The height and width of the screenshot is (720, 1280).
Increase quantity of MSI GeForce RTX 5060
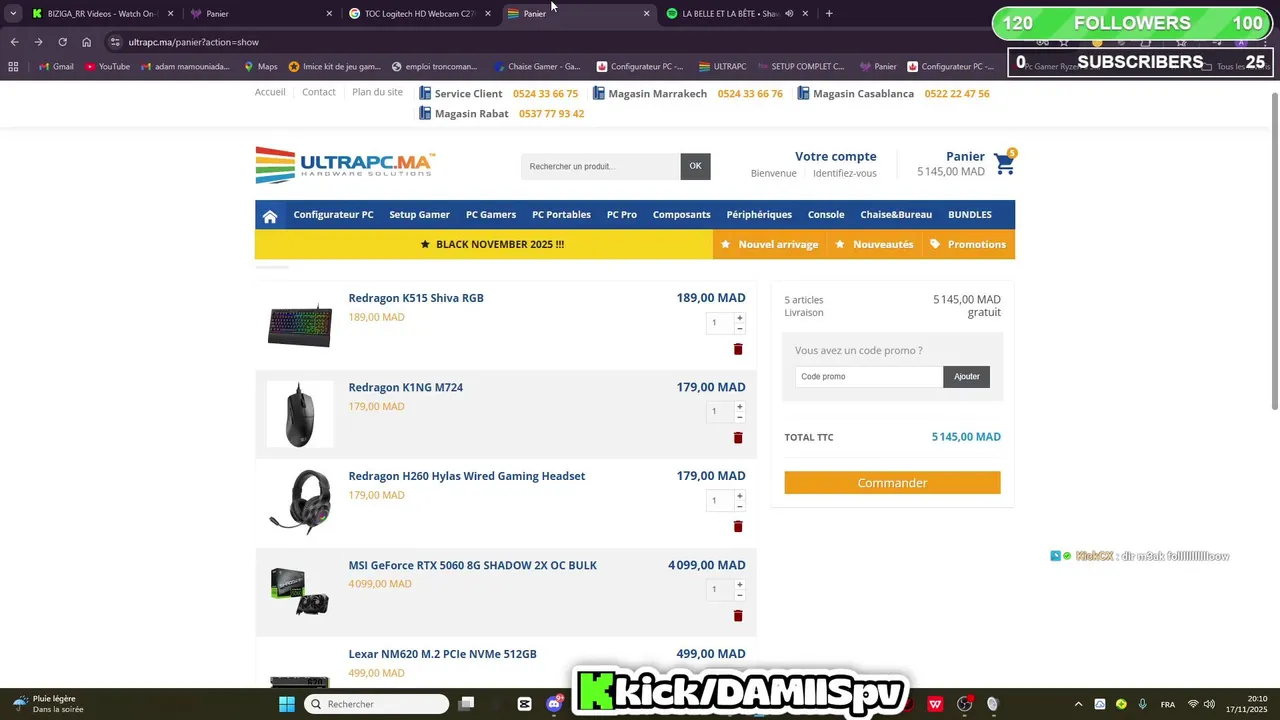coord(740,585)
